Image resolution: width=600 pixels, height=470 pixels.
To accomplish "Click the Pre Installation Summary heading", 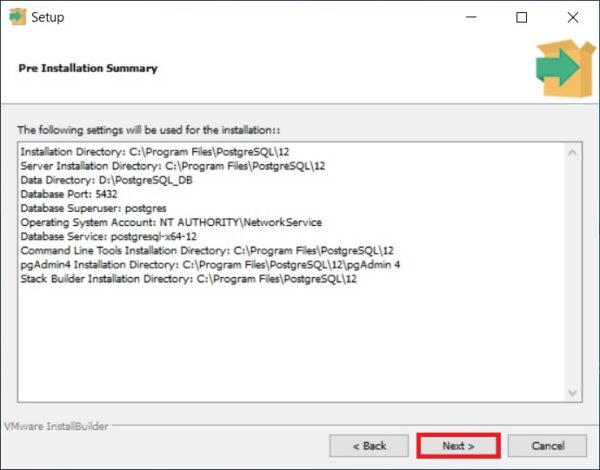I will tap(88, 68).
